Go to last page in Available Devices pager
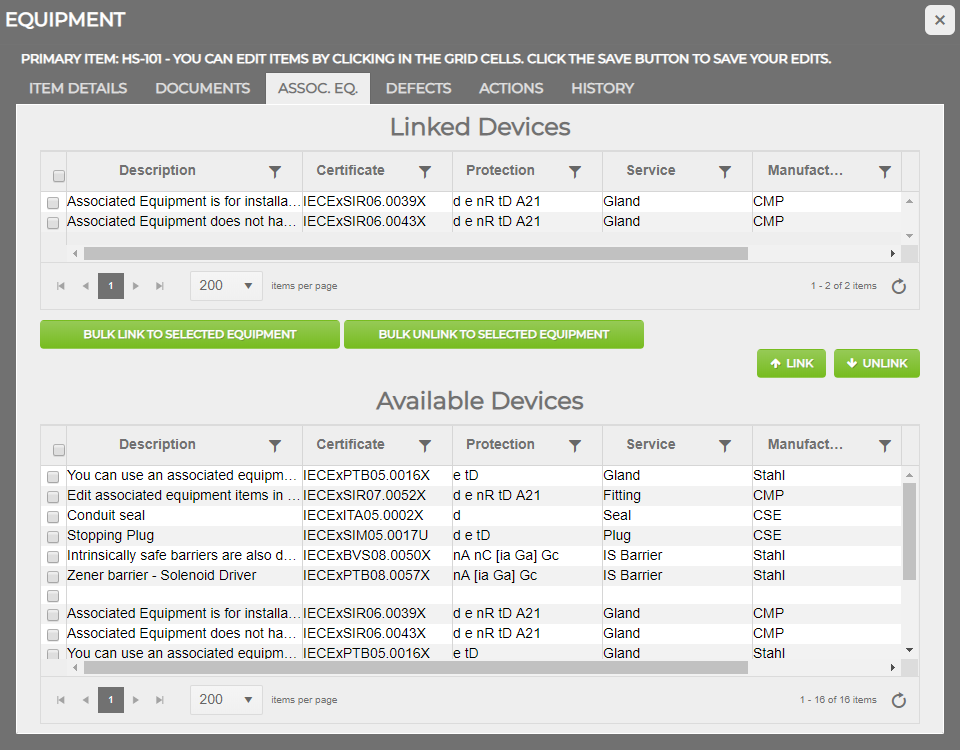The width and height of the screenshot is (960, 750). 160,700
